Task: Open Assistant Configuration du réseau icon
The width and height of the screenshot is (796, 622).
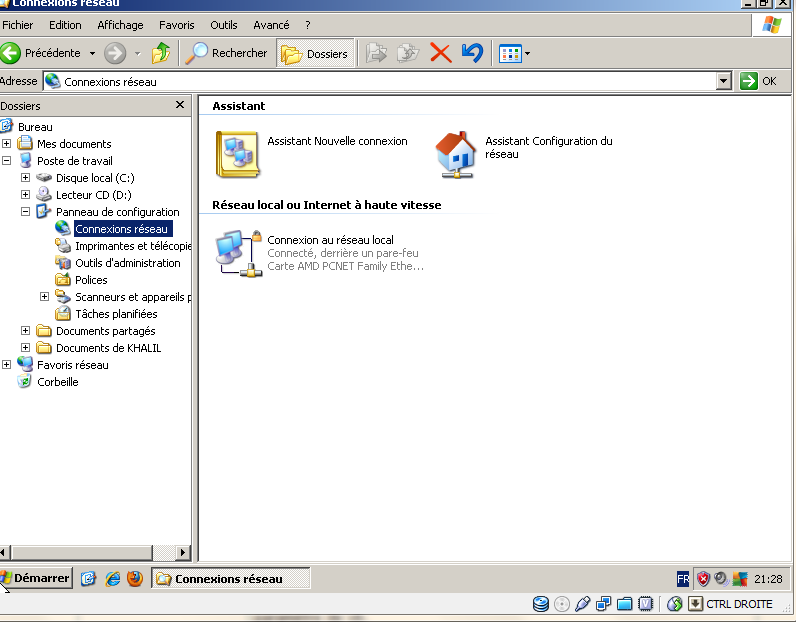Action: (457, 154)
